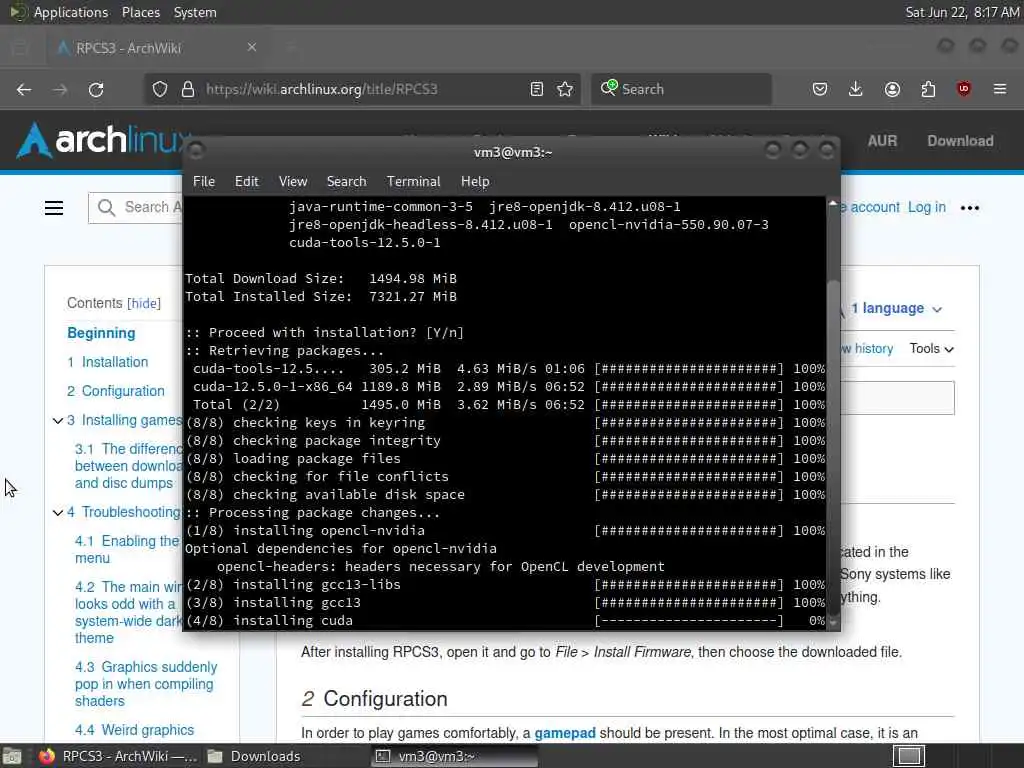Bookmark this page with star icon
Viewport: 1024px width, 768px height.
pyautogui.click(x=565, y=89)
